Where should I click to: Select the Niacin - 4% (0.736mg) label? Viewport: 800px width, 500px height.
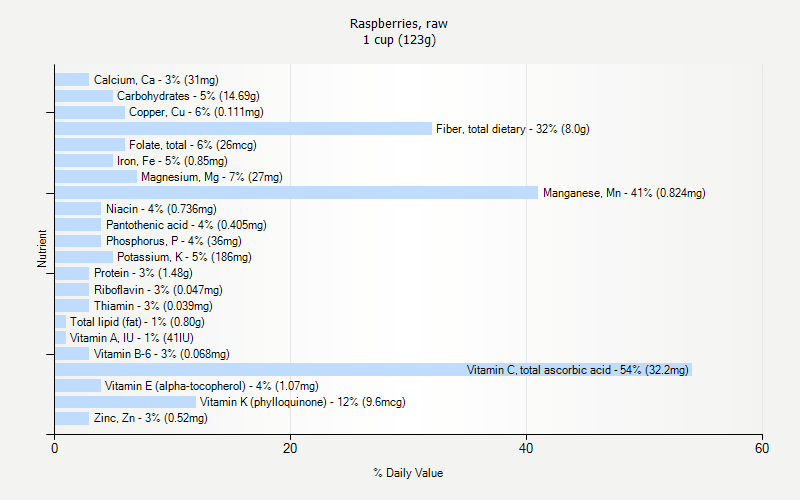(x=161, y=209)
